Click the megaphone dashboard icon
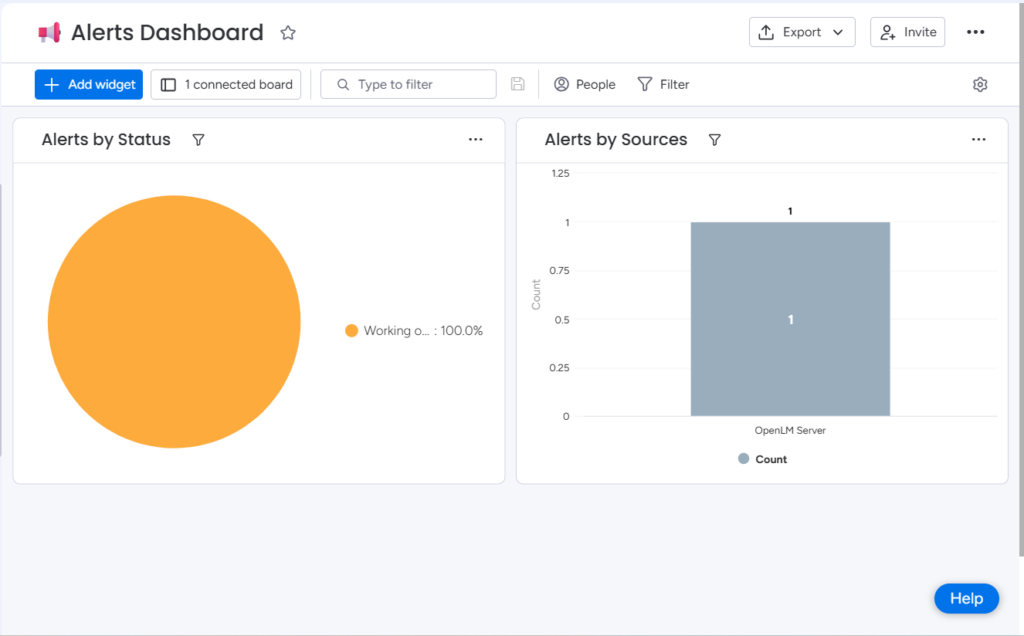The image size is (1024, 636). coord(49,33)
